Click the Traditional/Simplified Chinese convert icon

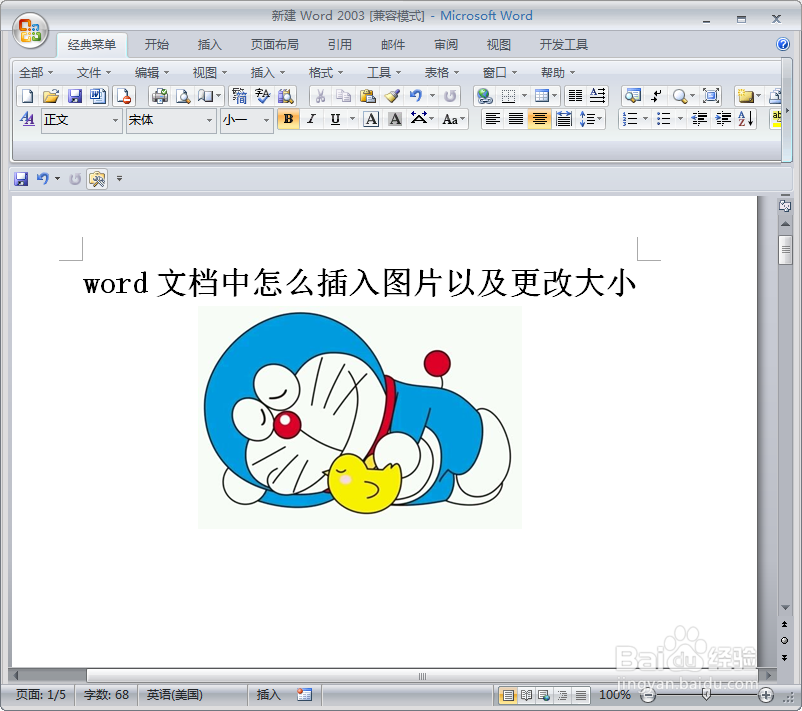pos(239,96)
